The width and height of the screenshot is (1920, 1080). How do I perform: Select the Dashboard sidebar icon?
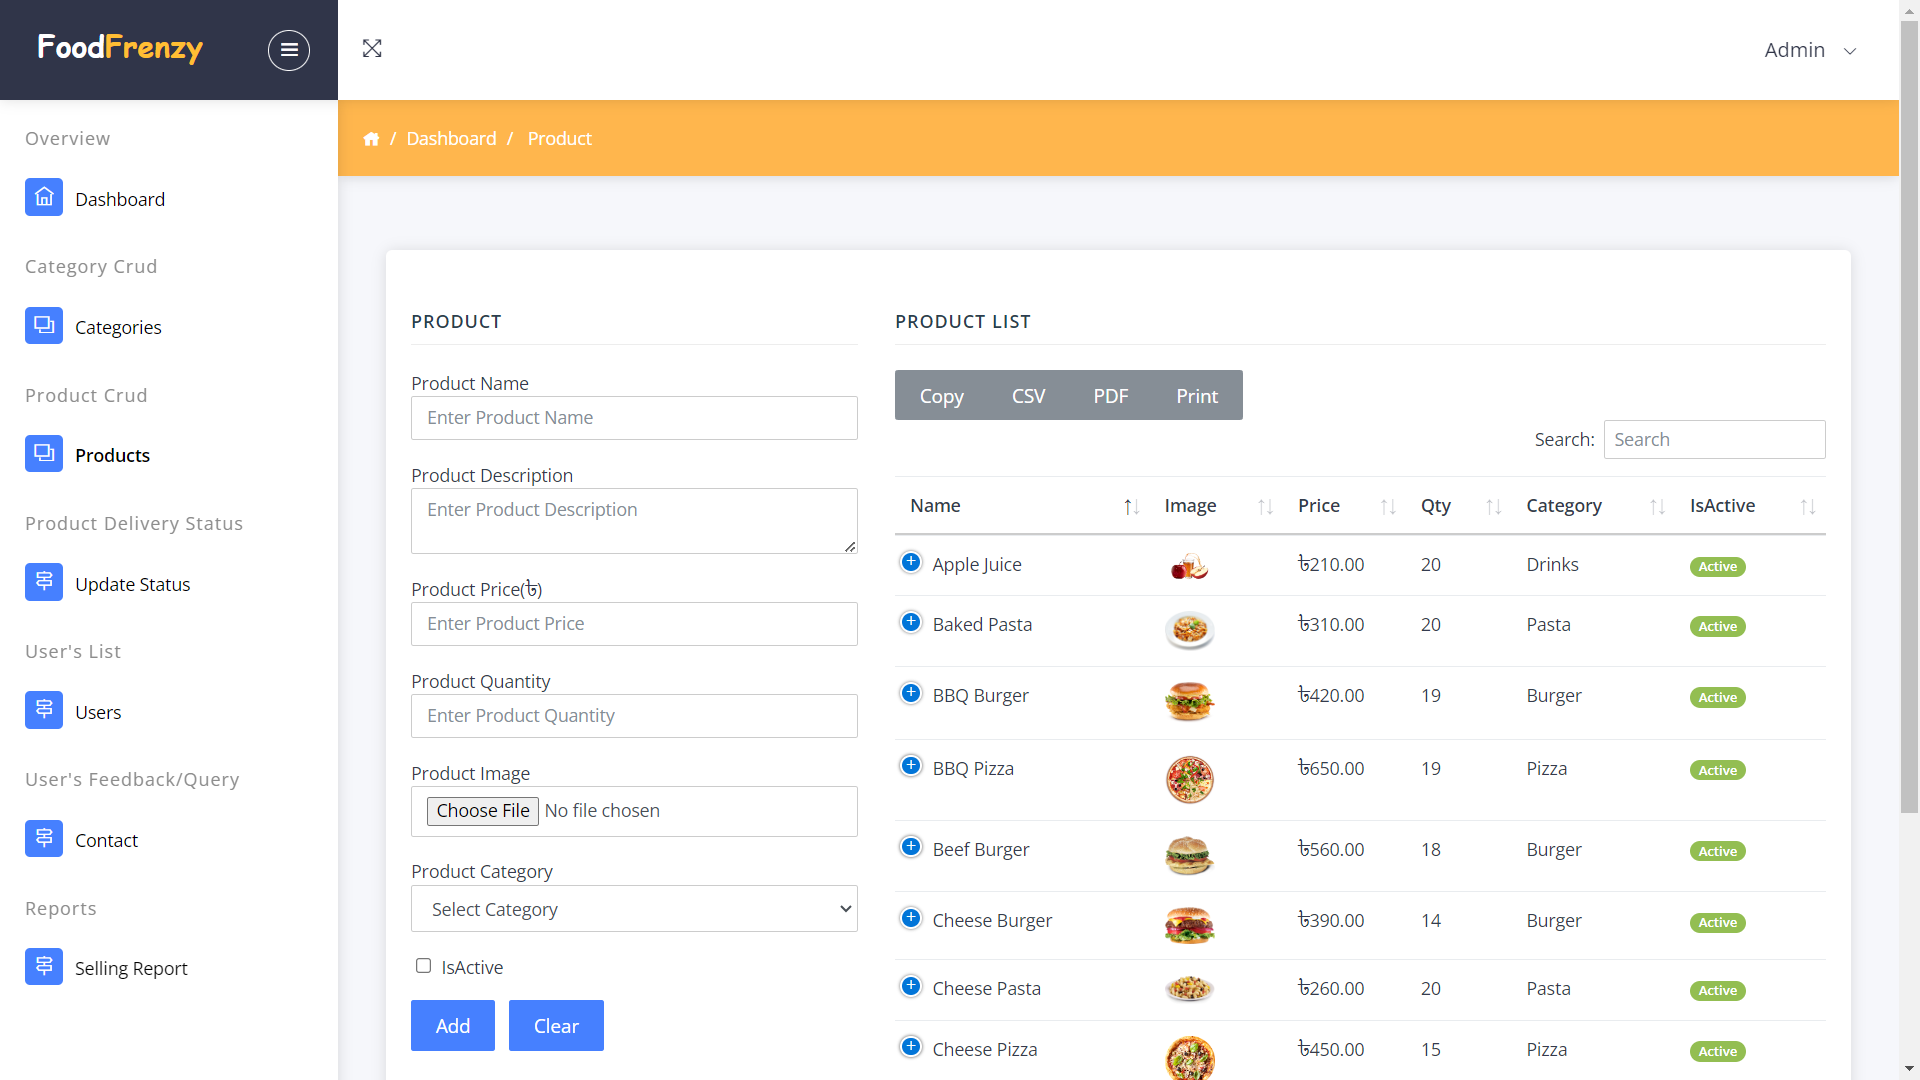[44, 197]
